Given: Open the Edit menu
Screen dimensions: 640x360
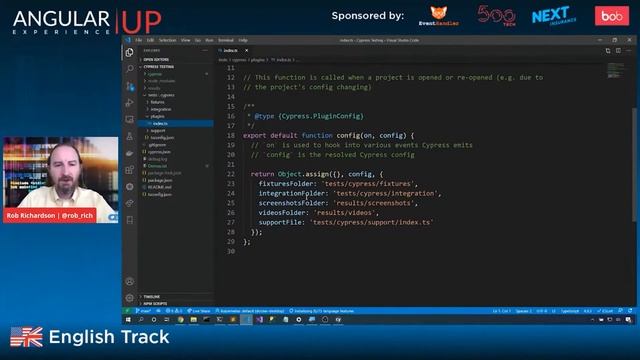Looking at the screenshot, I should click(x=151, y=40).
